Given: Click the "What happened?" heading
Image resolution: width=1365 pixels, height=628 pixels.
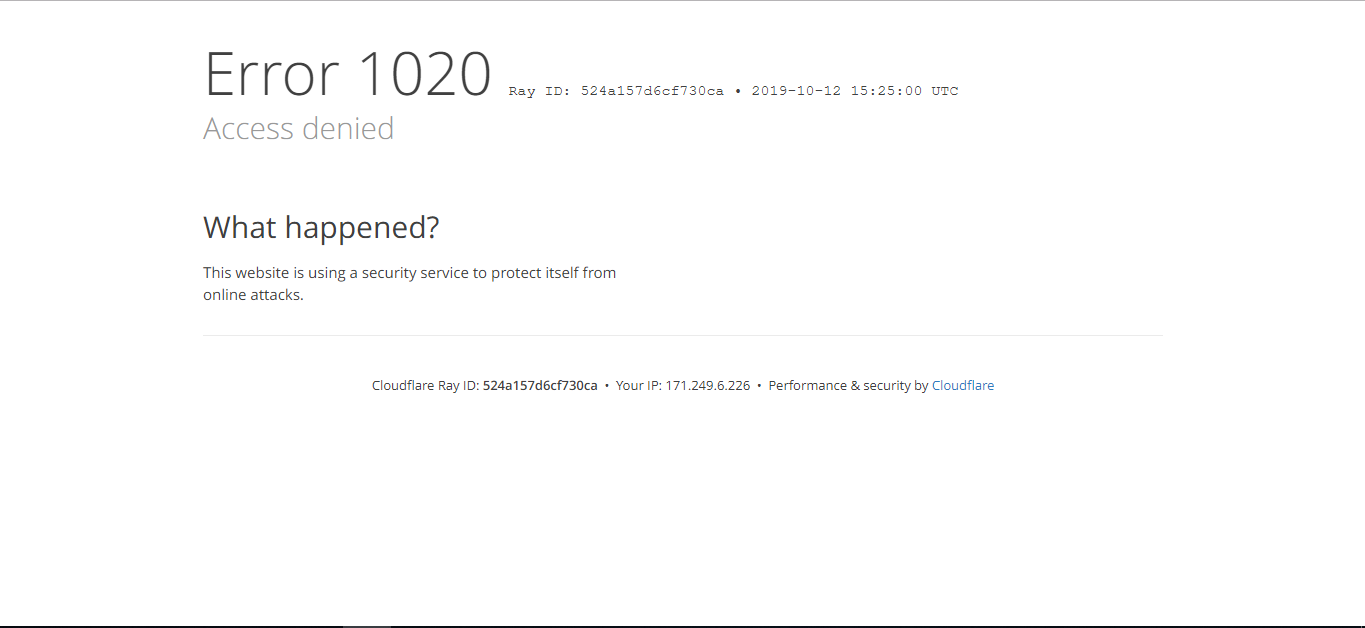Looking at the screenshot, I should coord(321,228).
